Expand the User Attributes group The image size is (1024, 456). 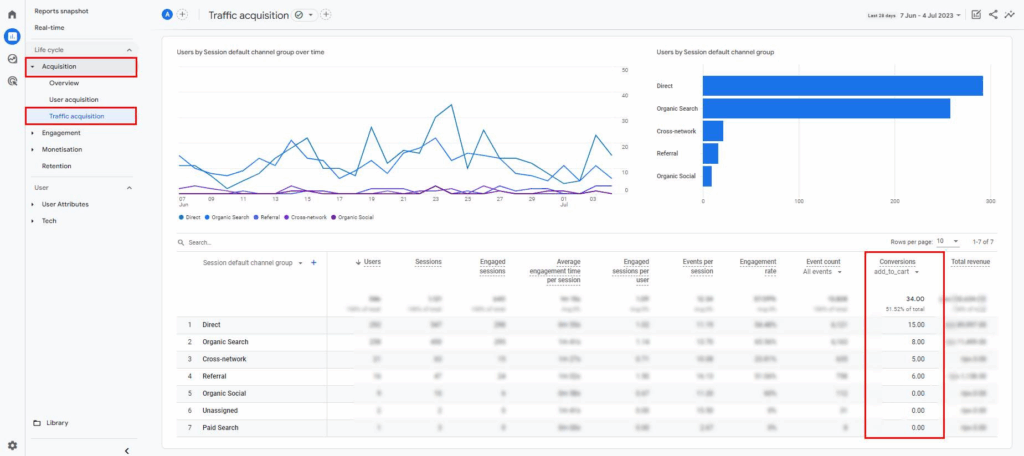coord(33,204)
